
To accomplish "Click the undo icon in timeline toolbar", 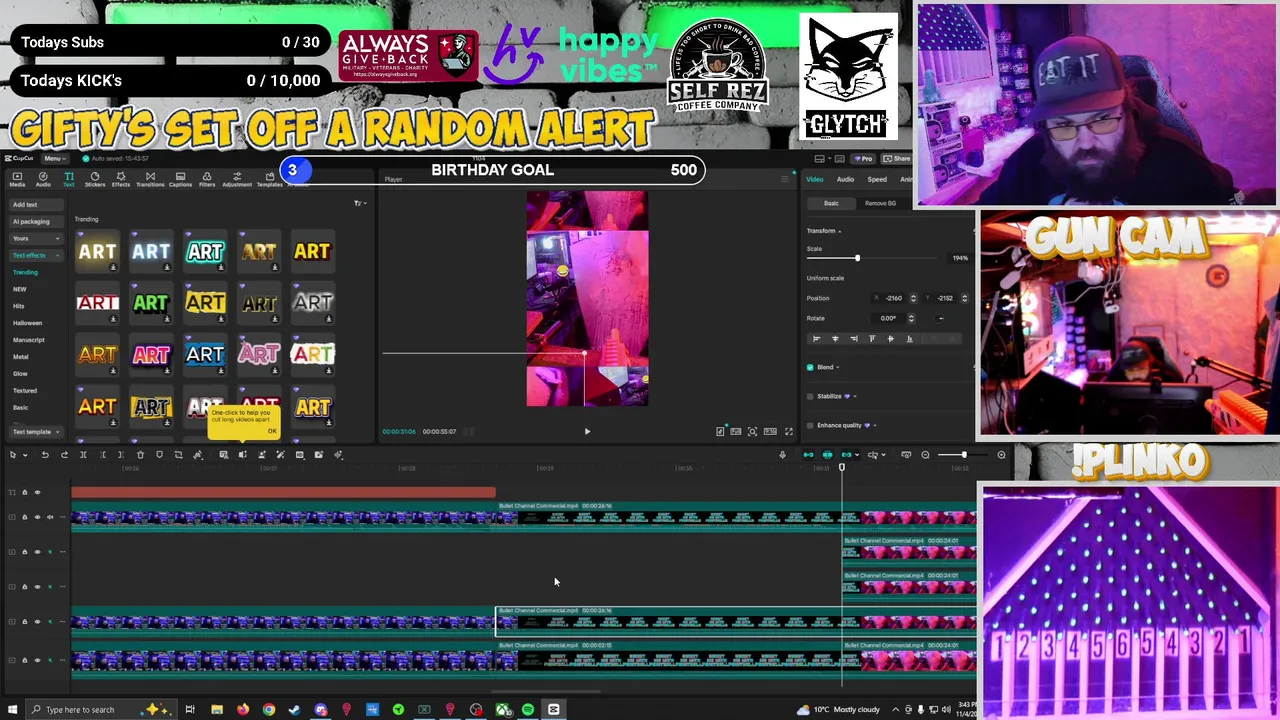I will (45, 455).
